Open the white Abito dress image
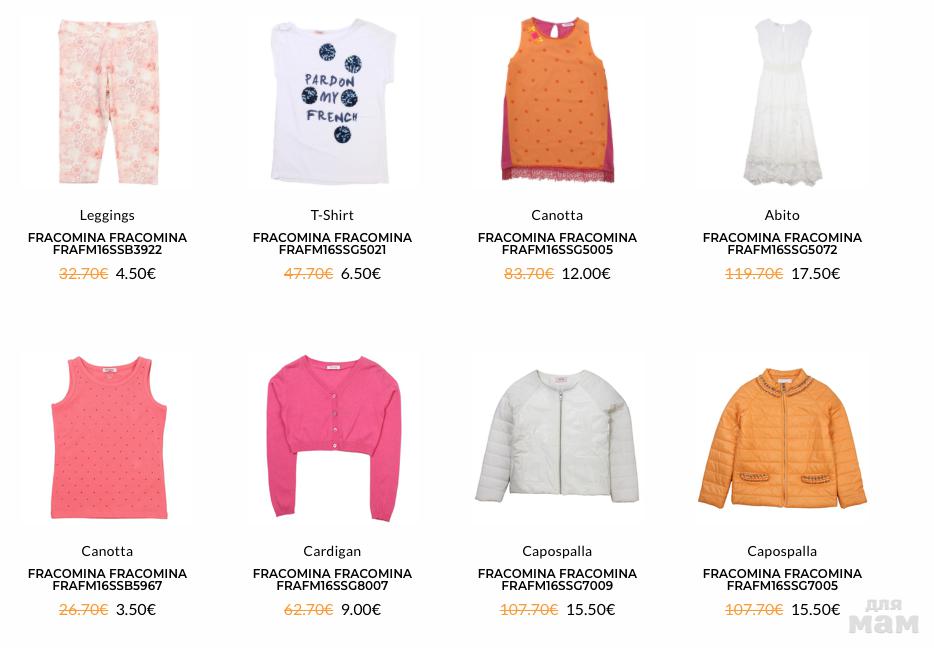Image resolution: width=934 pixels, height=648 pixels. [x=782, y=102]
